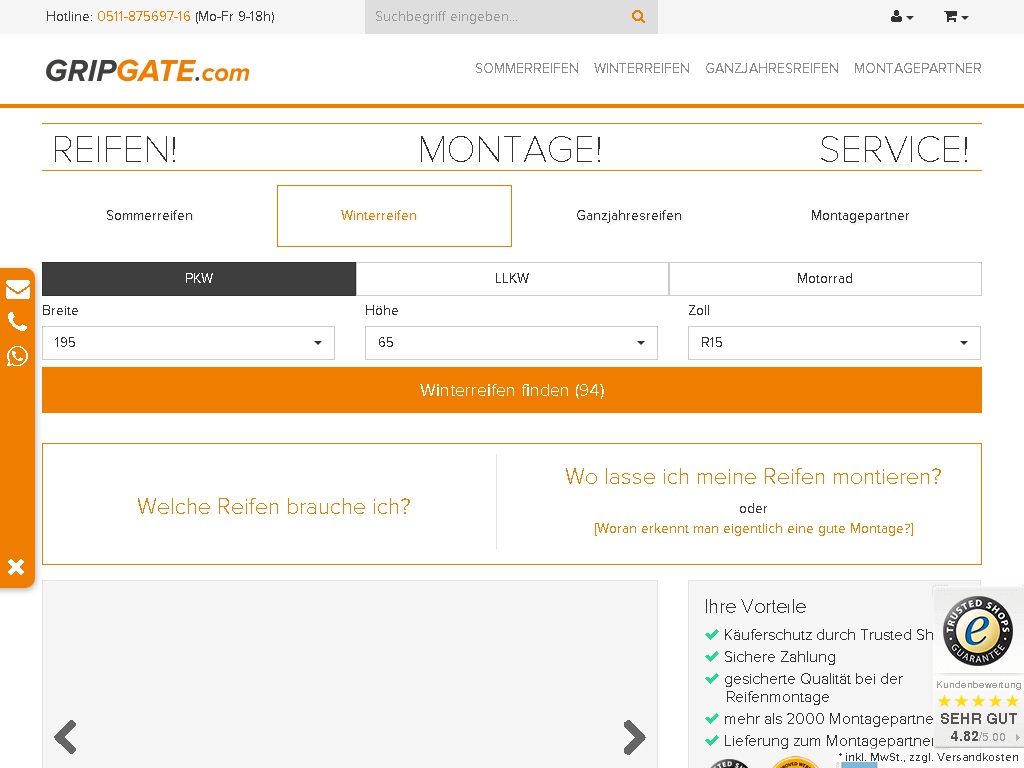
Task: Close the orange contact sidebar
Action: 16,567
